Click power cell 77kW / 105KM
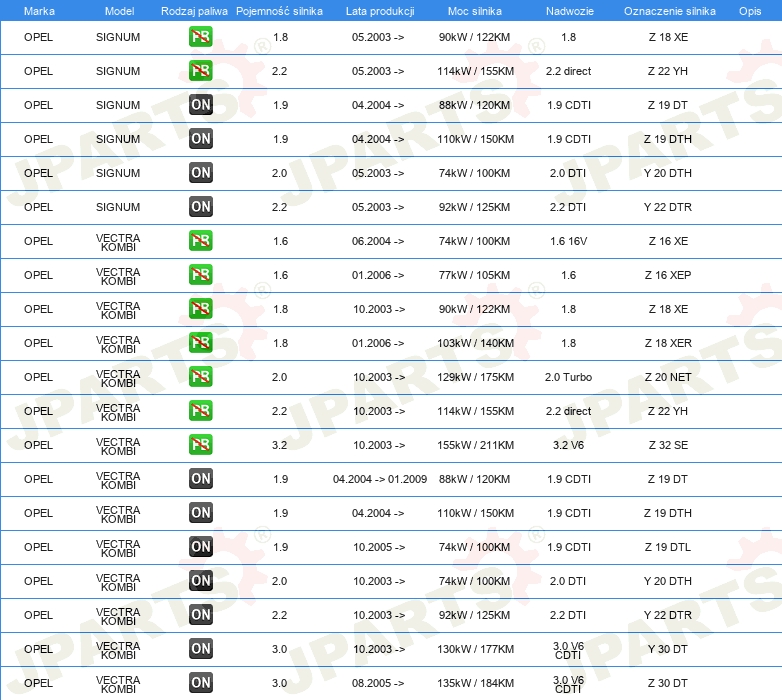Viewport: 782px width, 700px height. click(x=474, y=275)
